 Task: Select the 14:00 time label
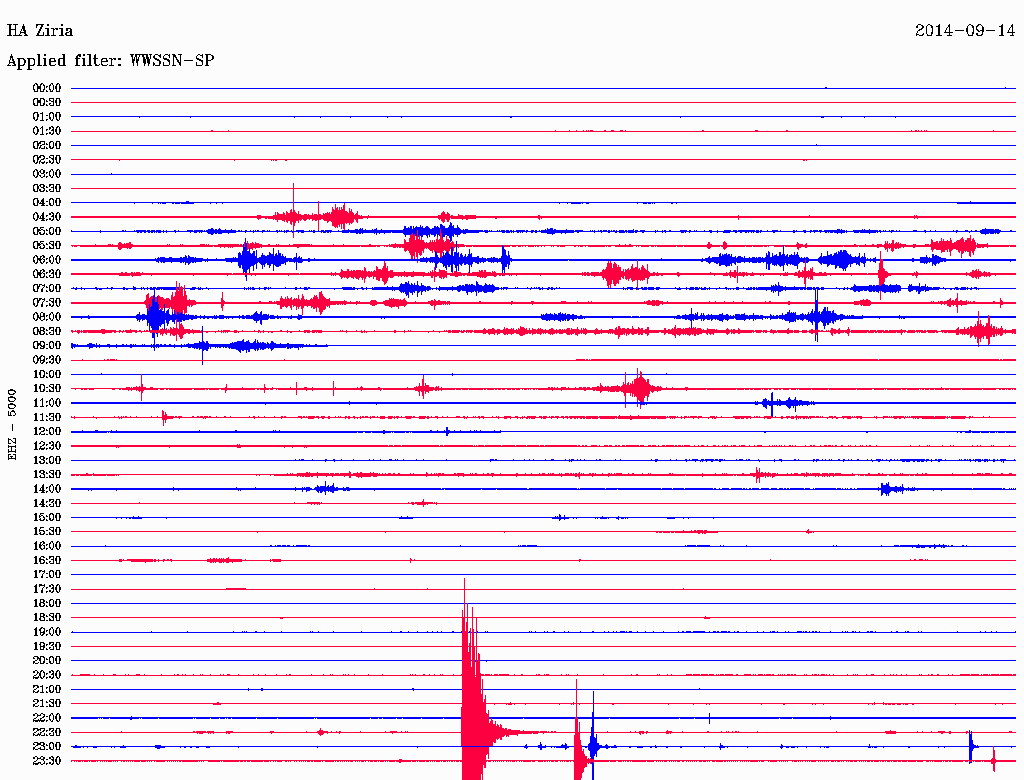47,489
